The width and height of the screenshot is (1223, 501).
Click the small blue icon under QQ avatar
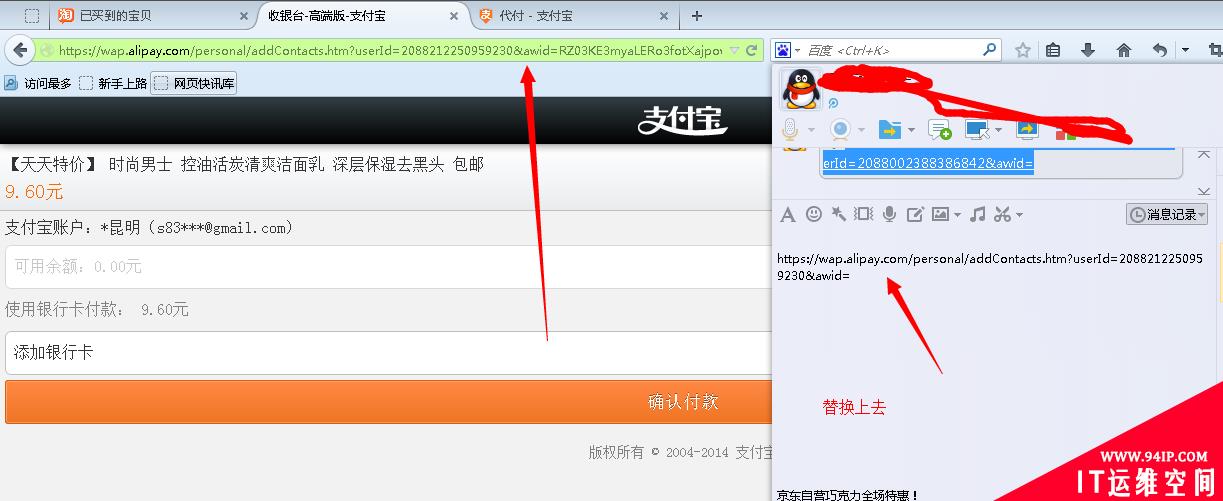833,103
